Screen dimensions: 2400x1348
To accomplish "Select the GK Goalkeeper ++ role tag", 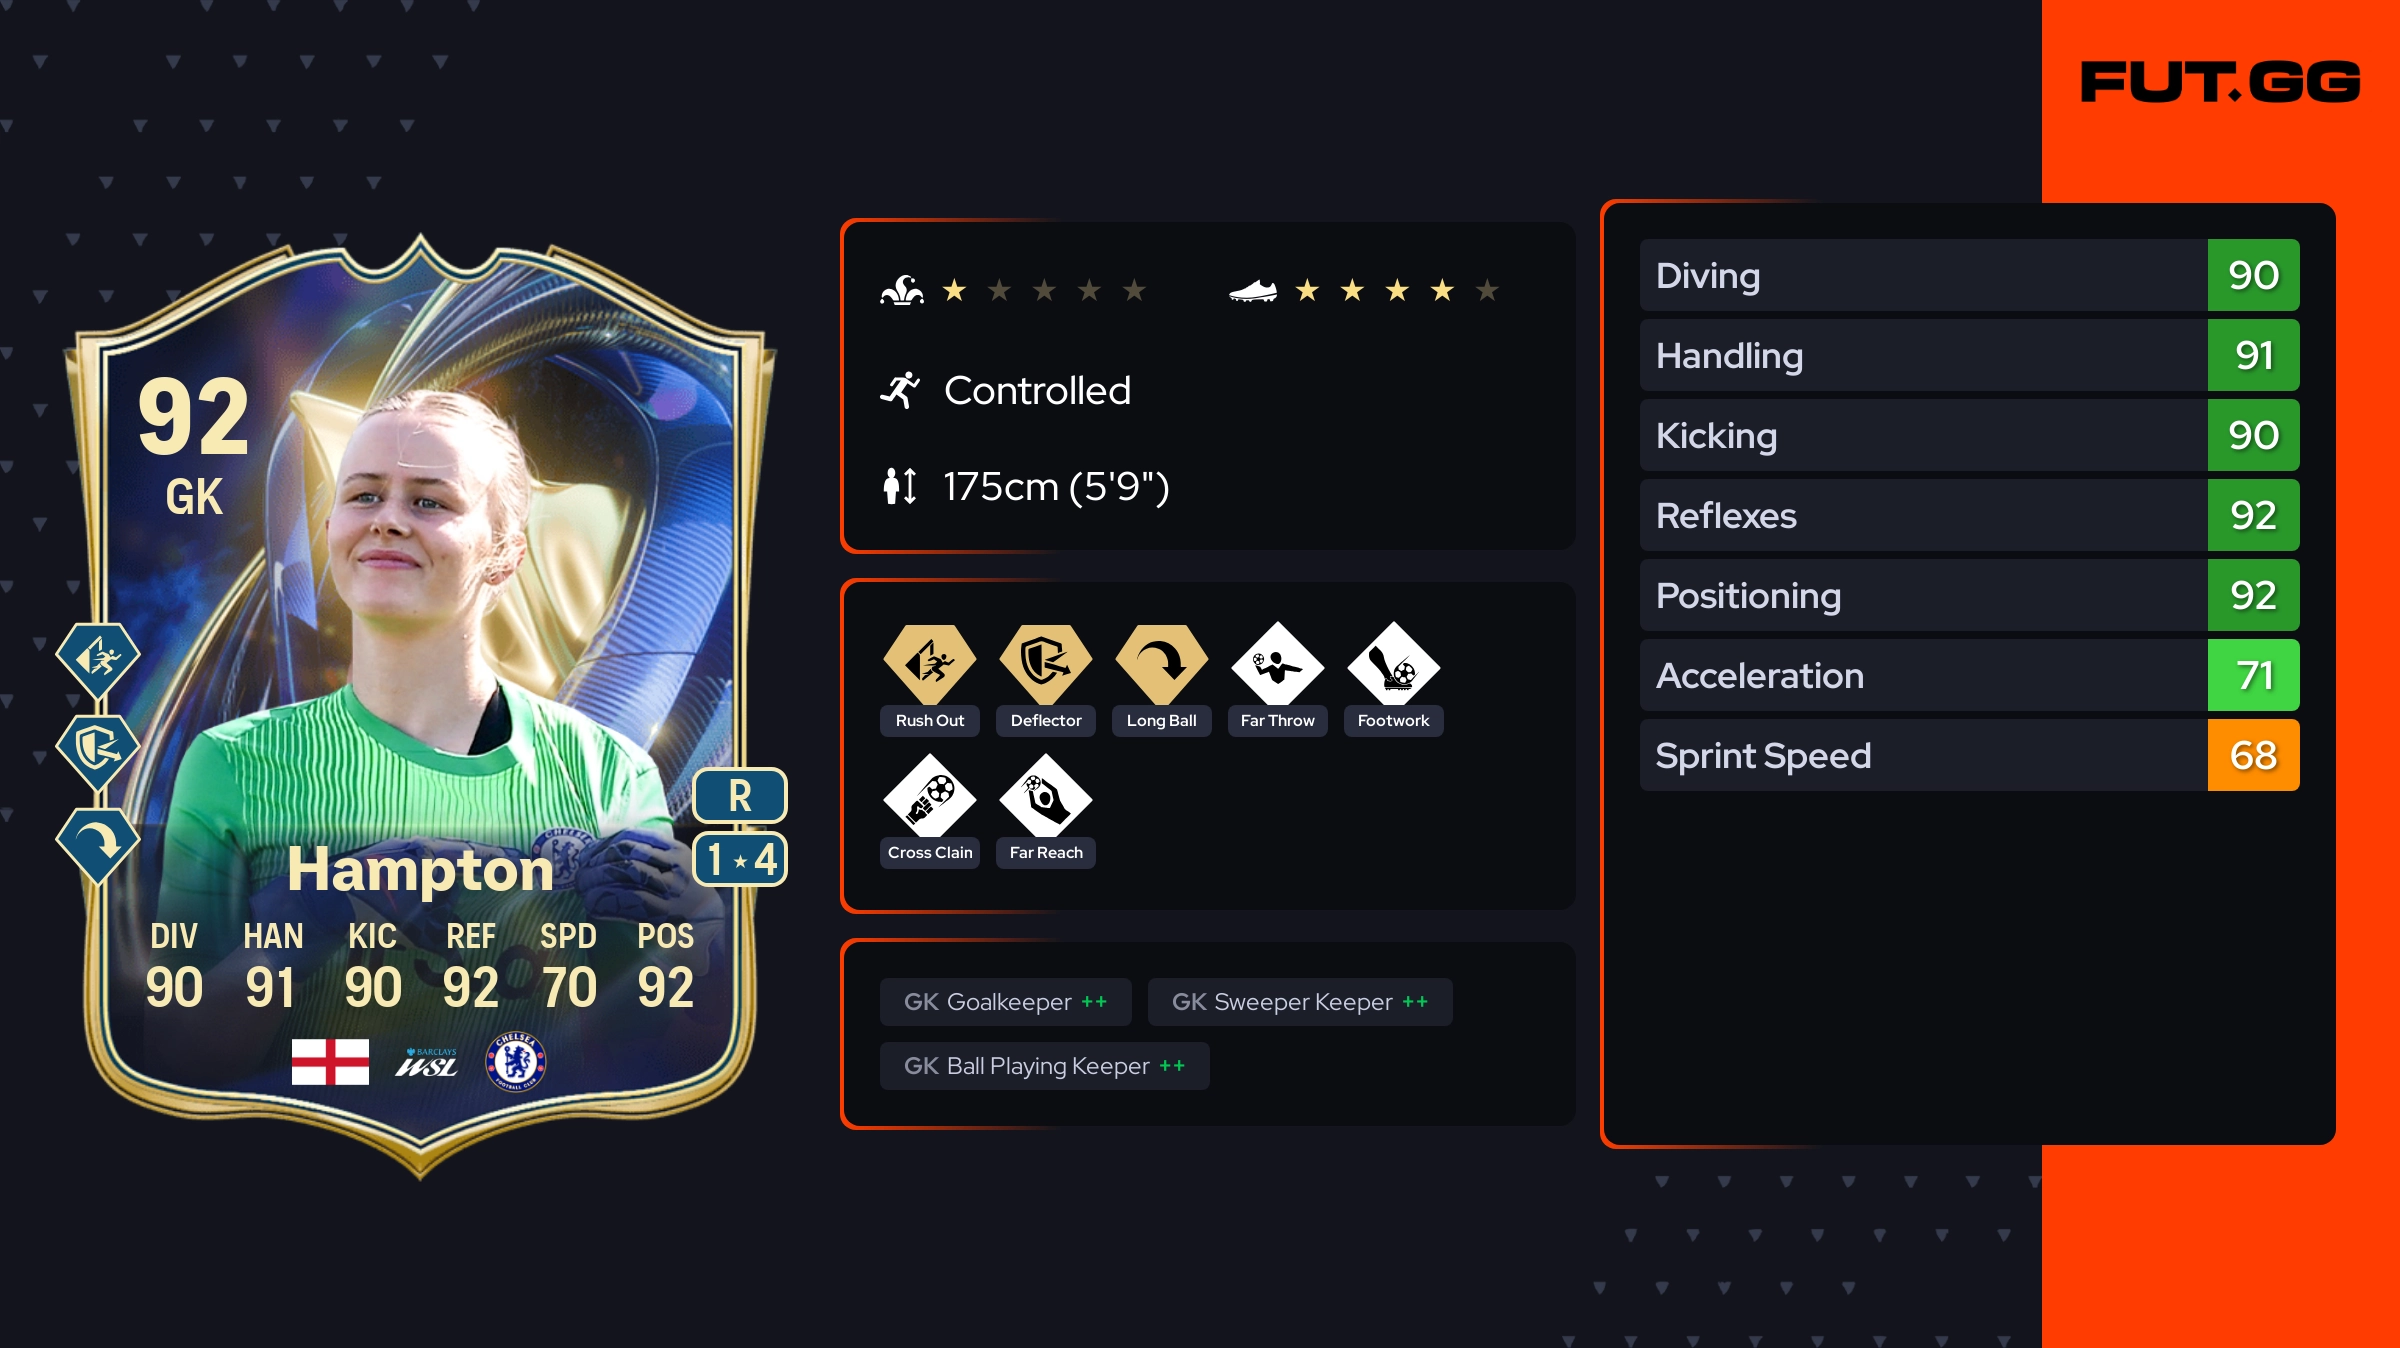I will 1006,1002.
